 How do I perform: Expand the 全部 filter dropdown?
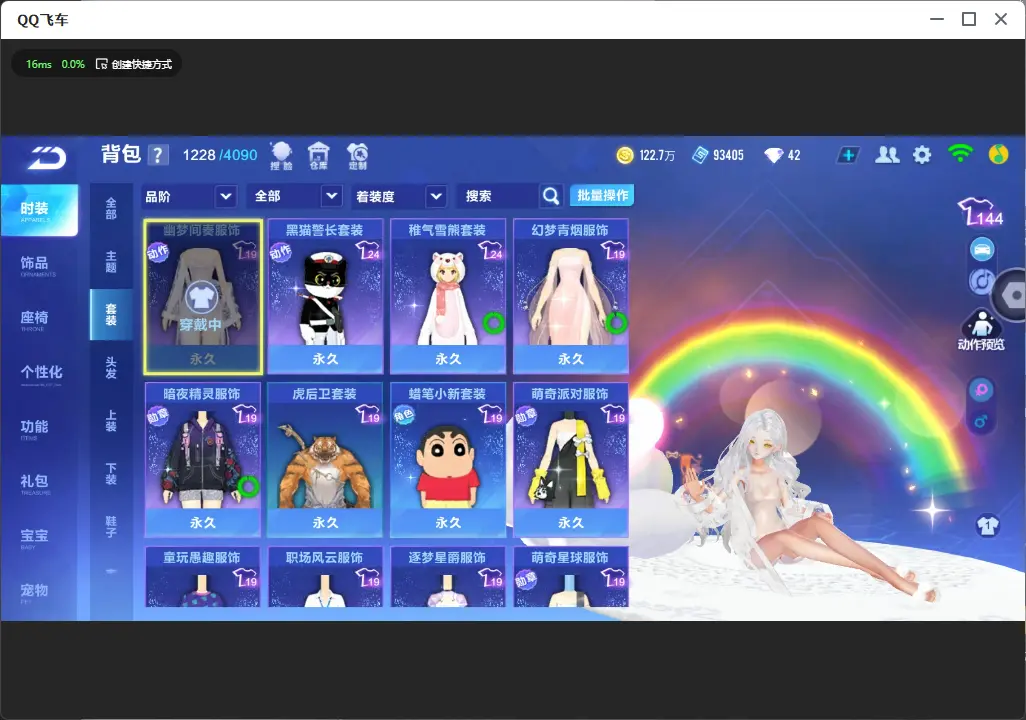coord(296,196)
